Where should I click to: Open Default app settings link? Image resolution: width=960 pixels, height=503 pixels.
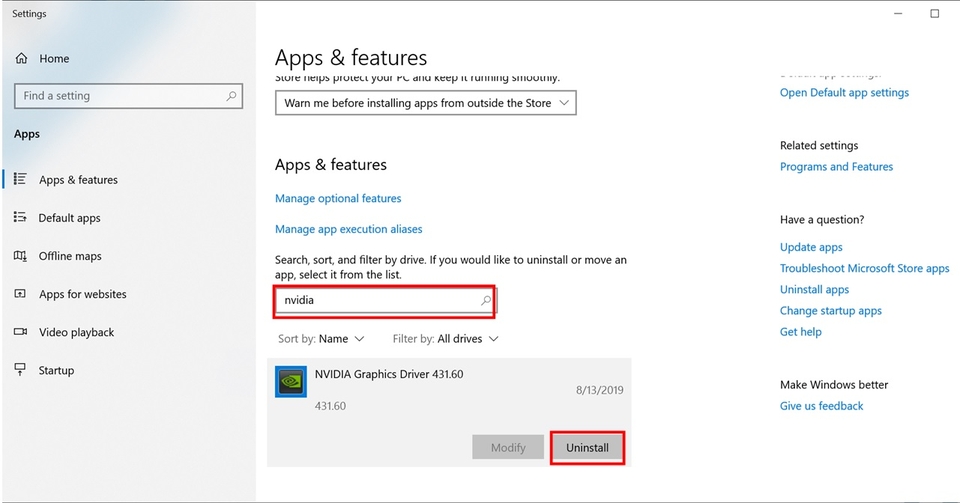[x=844, y=93]
